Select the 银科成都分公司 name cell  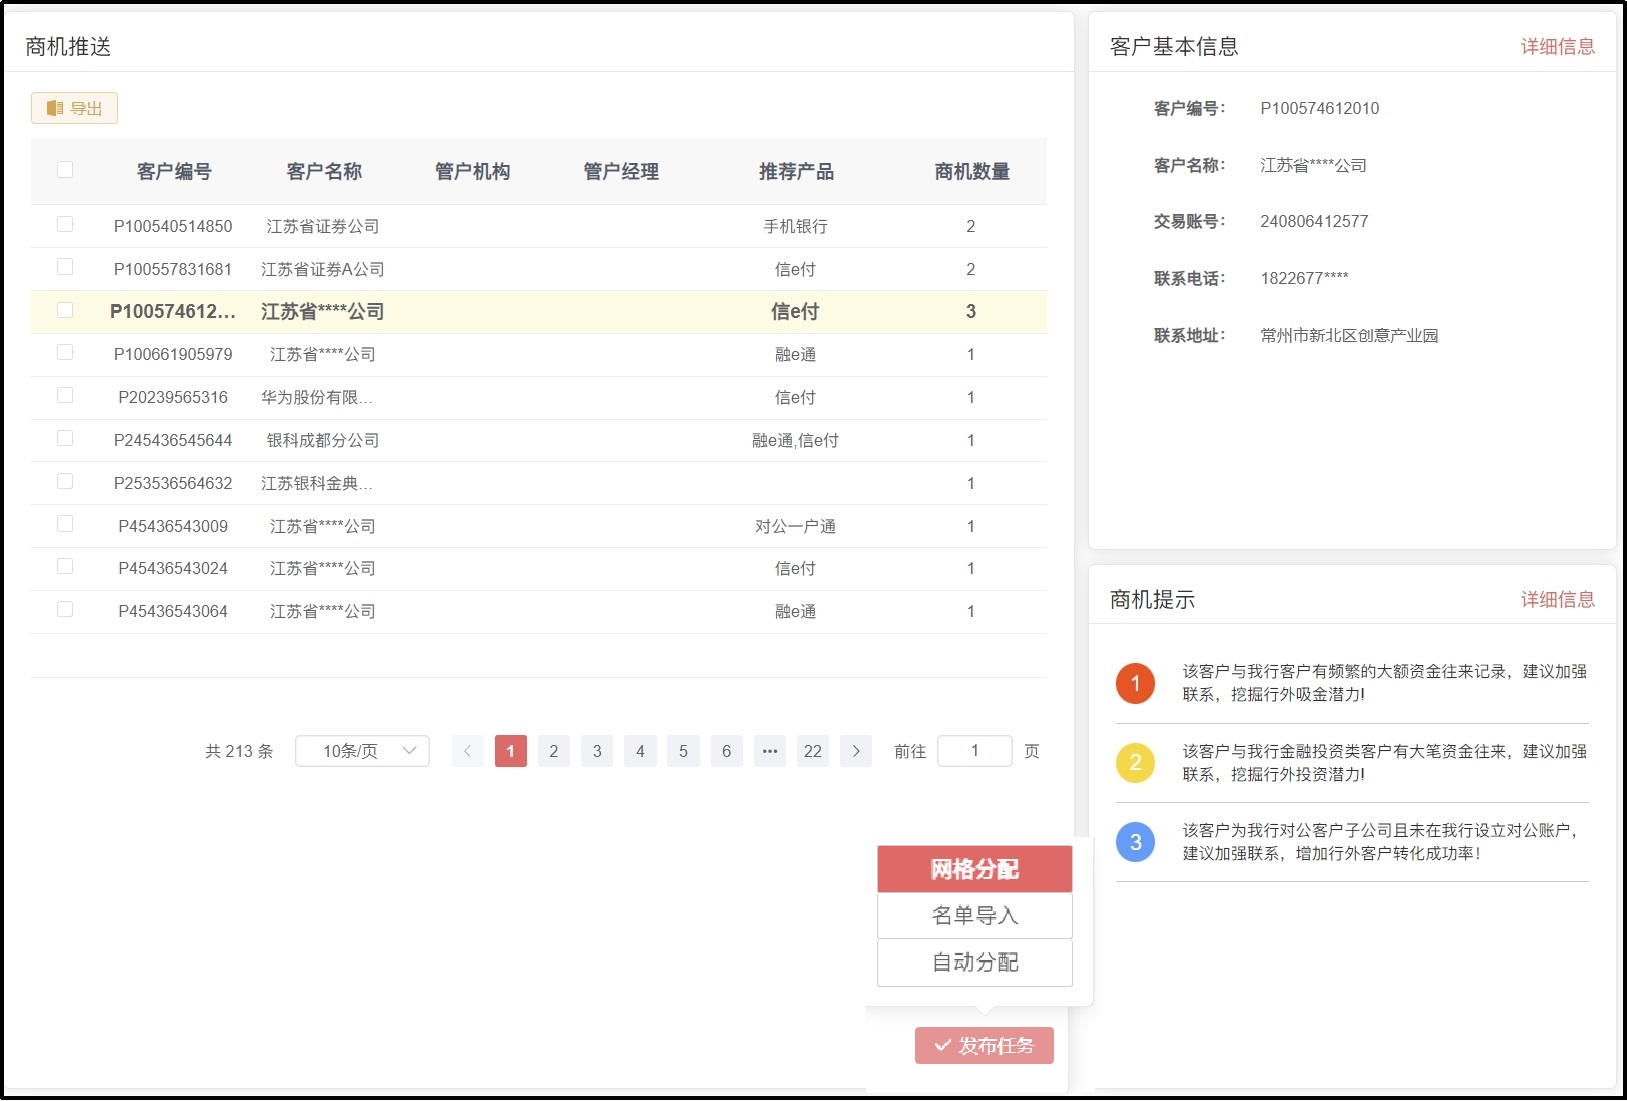pyautogui.click(x=323, y=440)
